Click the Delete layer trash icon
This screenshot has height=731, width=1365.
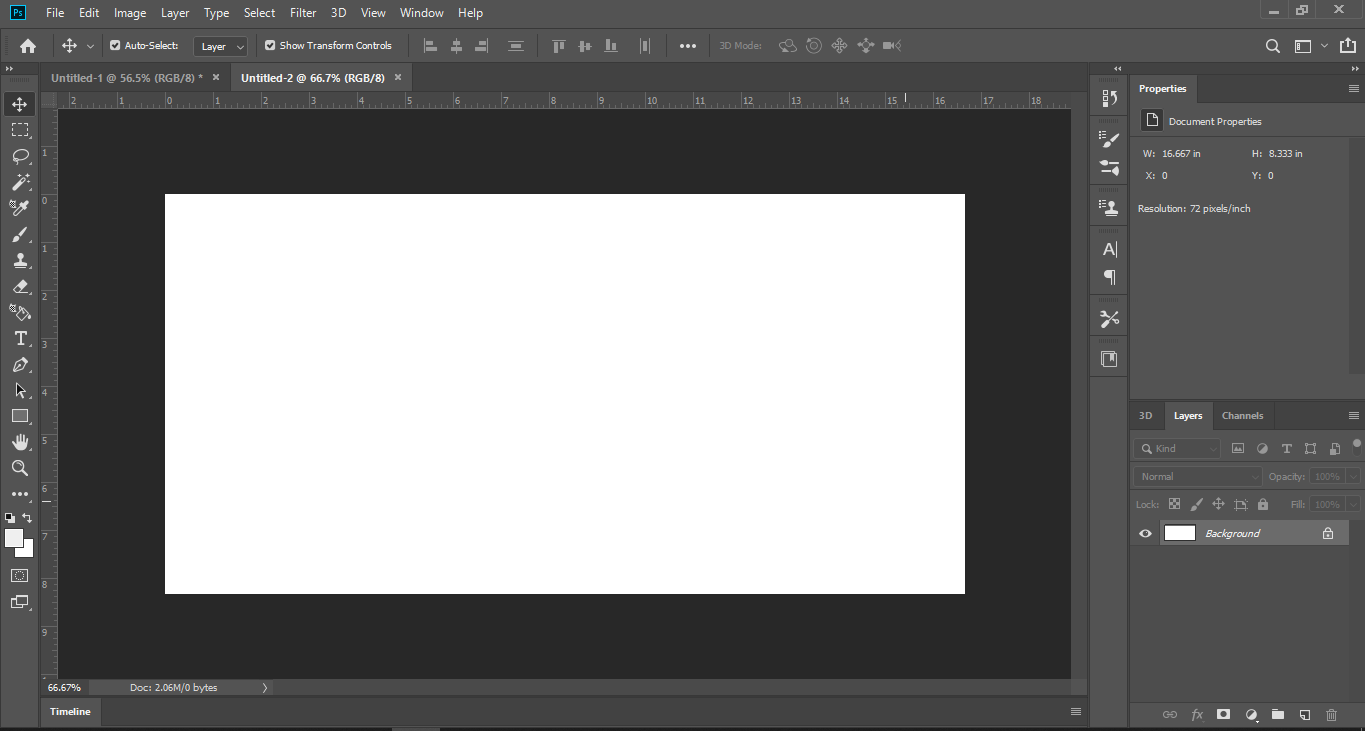[1331, 715]
